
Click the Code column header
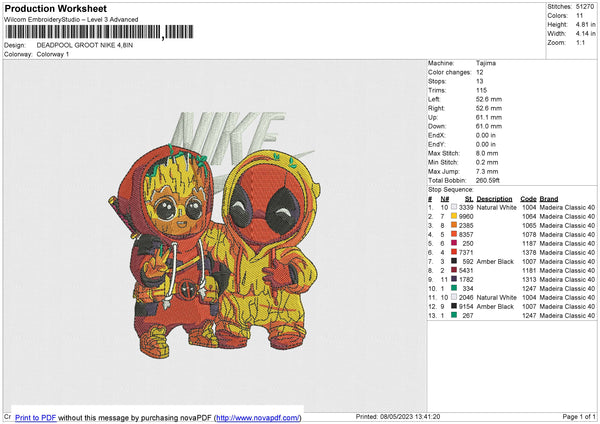528,199
